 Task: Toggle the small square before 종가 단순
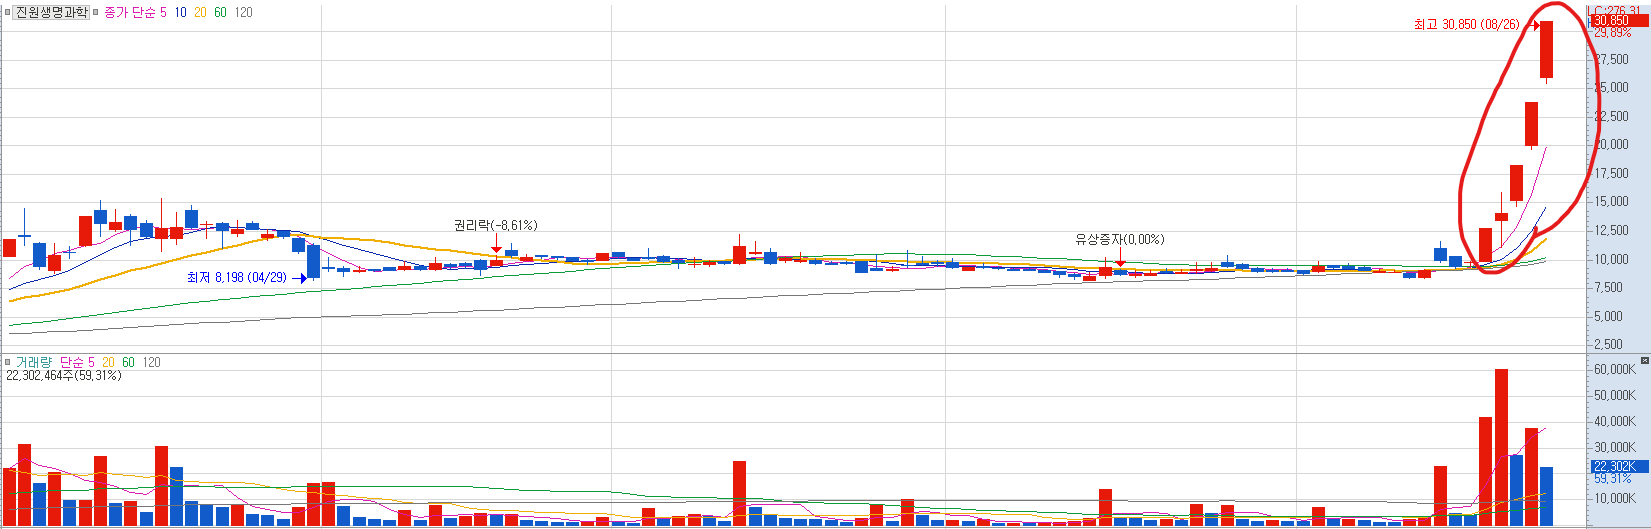96,12
